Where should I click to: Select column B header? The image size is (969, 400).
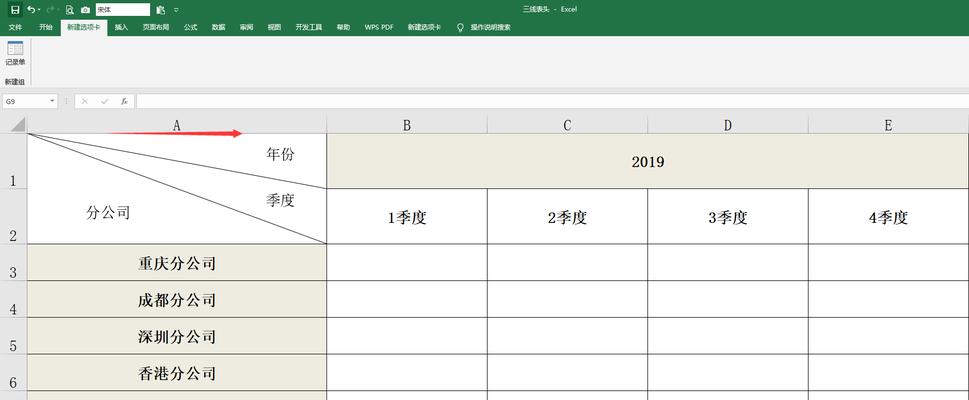pyautogui.click(x=407, y=125)
